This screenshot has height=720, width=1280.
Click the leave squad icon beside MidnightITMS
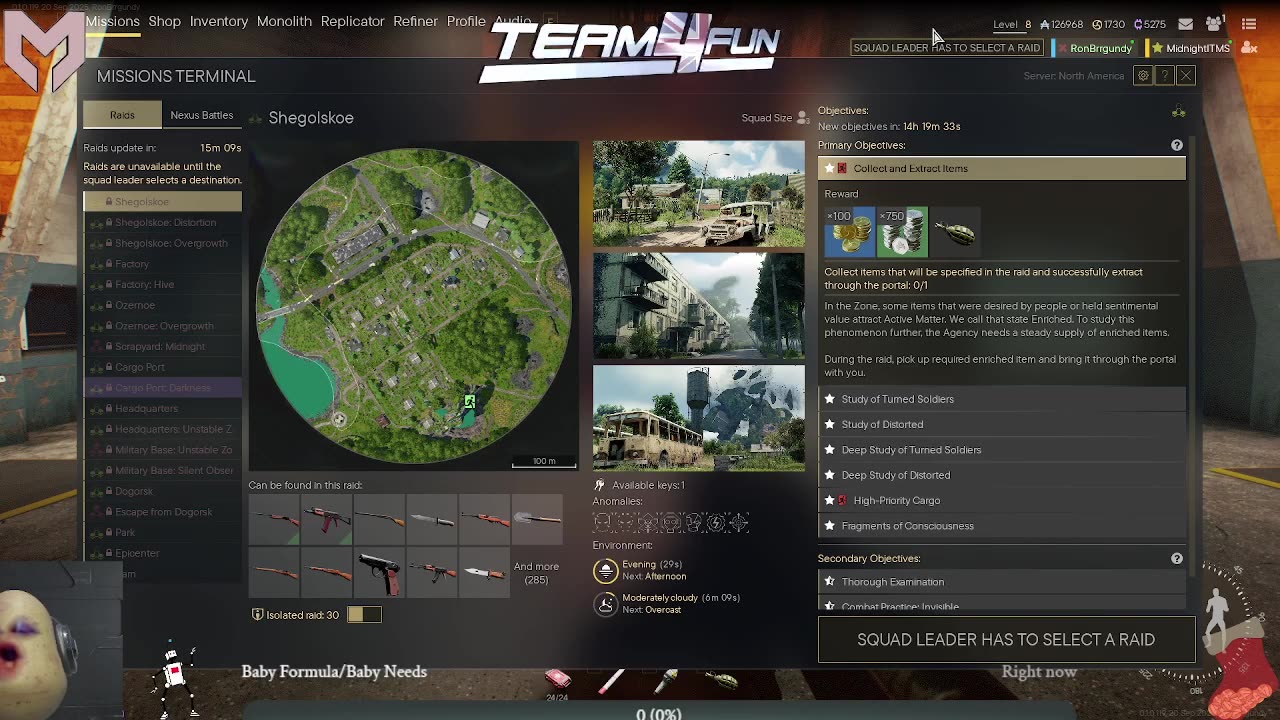(1248, 48)
